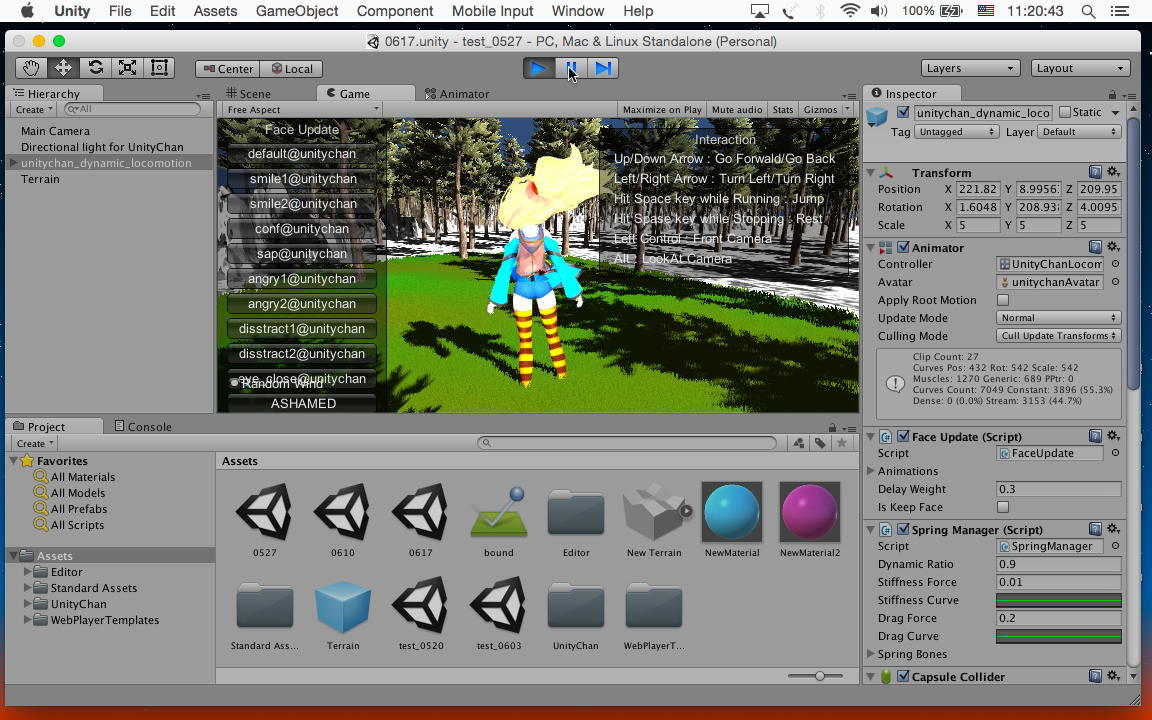The width and height of the screenshot is (1152, 720).
Task: Toggle pivot Center button
Action: [x=228, y=69]
